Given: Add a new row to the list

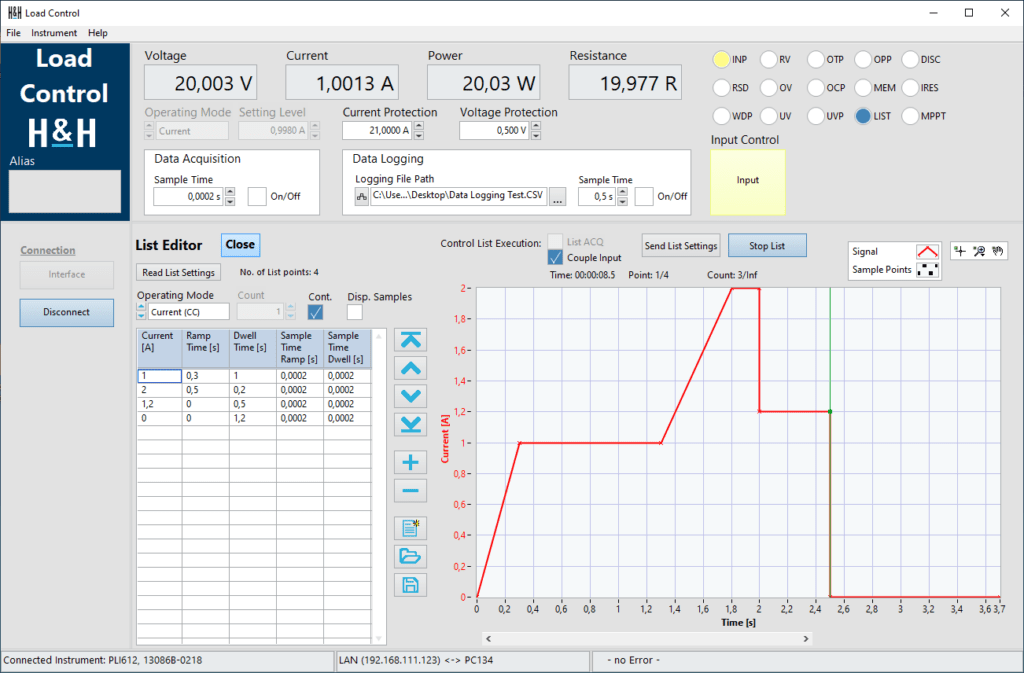Looking at the screenshot, I should point(411,462).
